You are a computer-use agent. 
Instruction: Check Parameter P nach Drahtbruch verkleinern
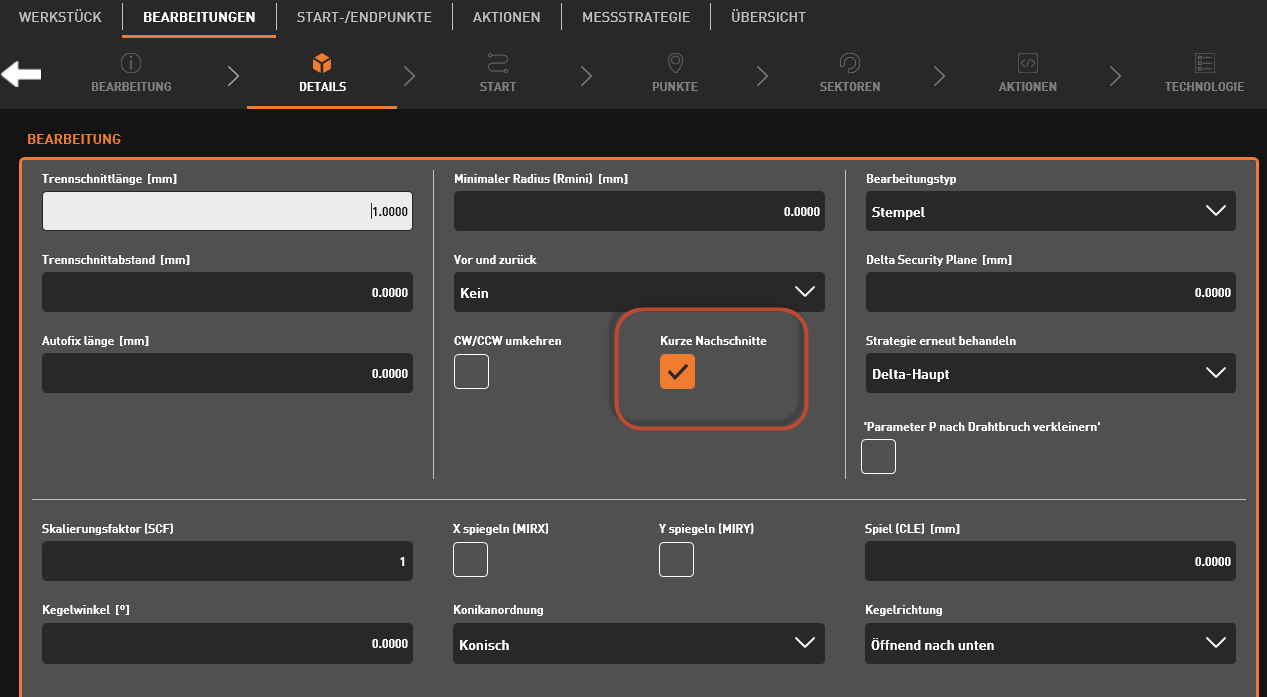(x=878, y=456)
